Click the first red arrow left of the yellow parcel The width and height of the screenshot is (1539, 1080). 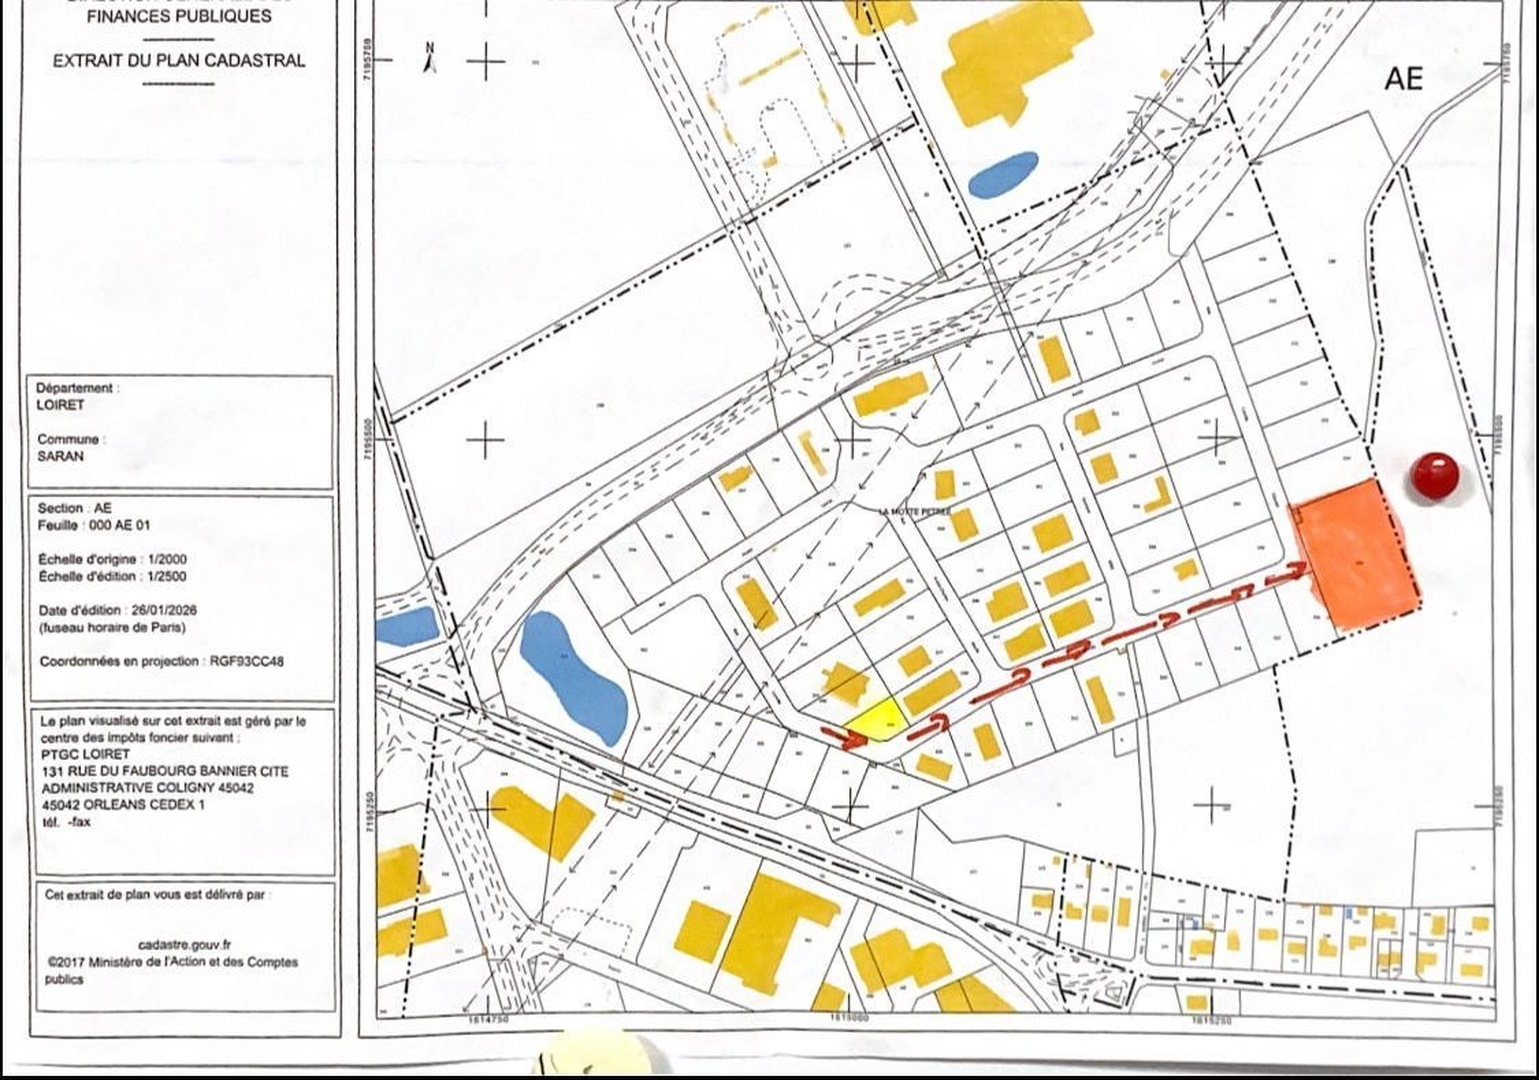(844, 738)
